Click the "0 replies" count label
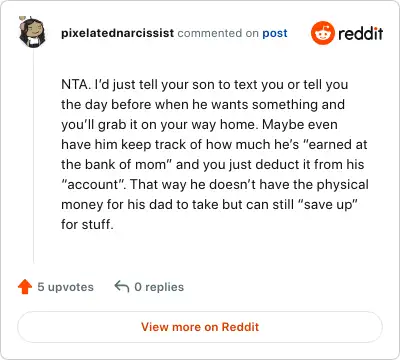The width and height of the screenshot is (400, 360). tap(159, 287)
